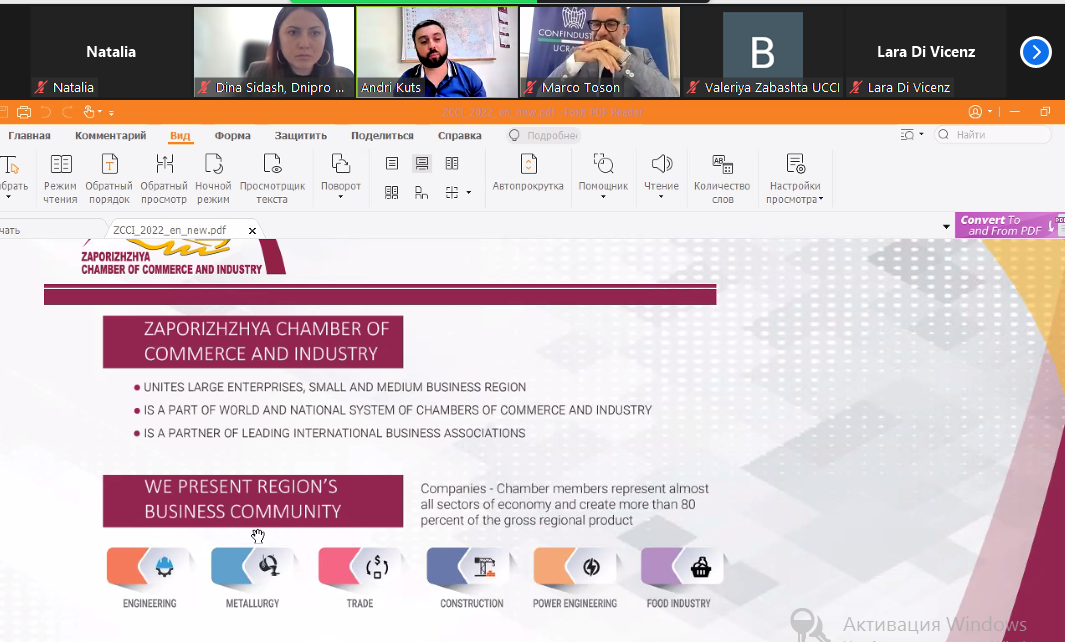
Task: Start Автопрокрутка auto-scroll
Action: 528,173
